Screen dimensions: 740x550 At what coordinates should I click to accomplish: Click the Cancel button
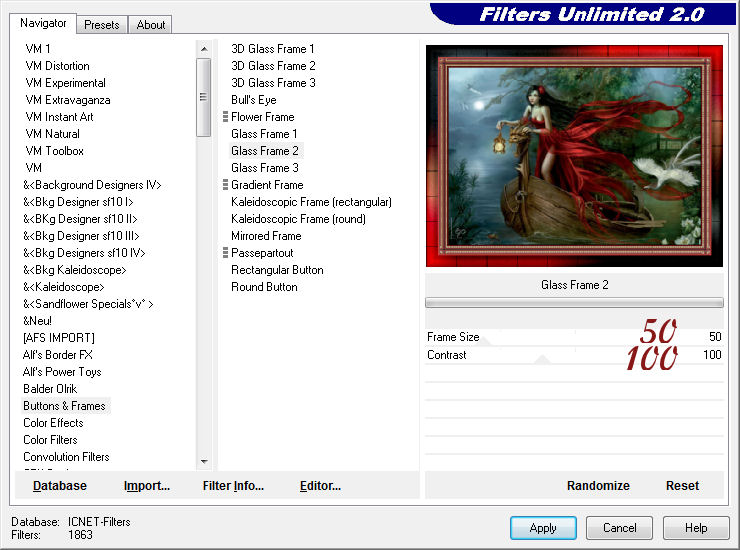pyautogui.click(x=619, y=528)
